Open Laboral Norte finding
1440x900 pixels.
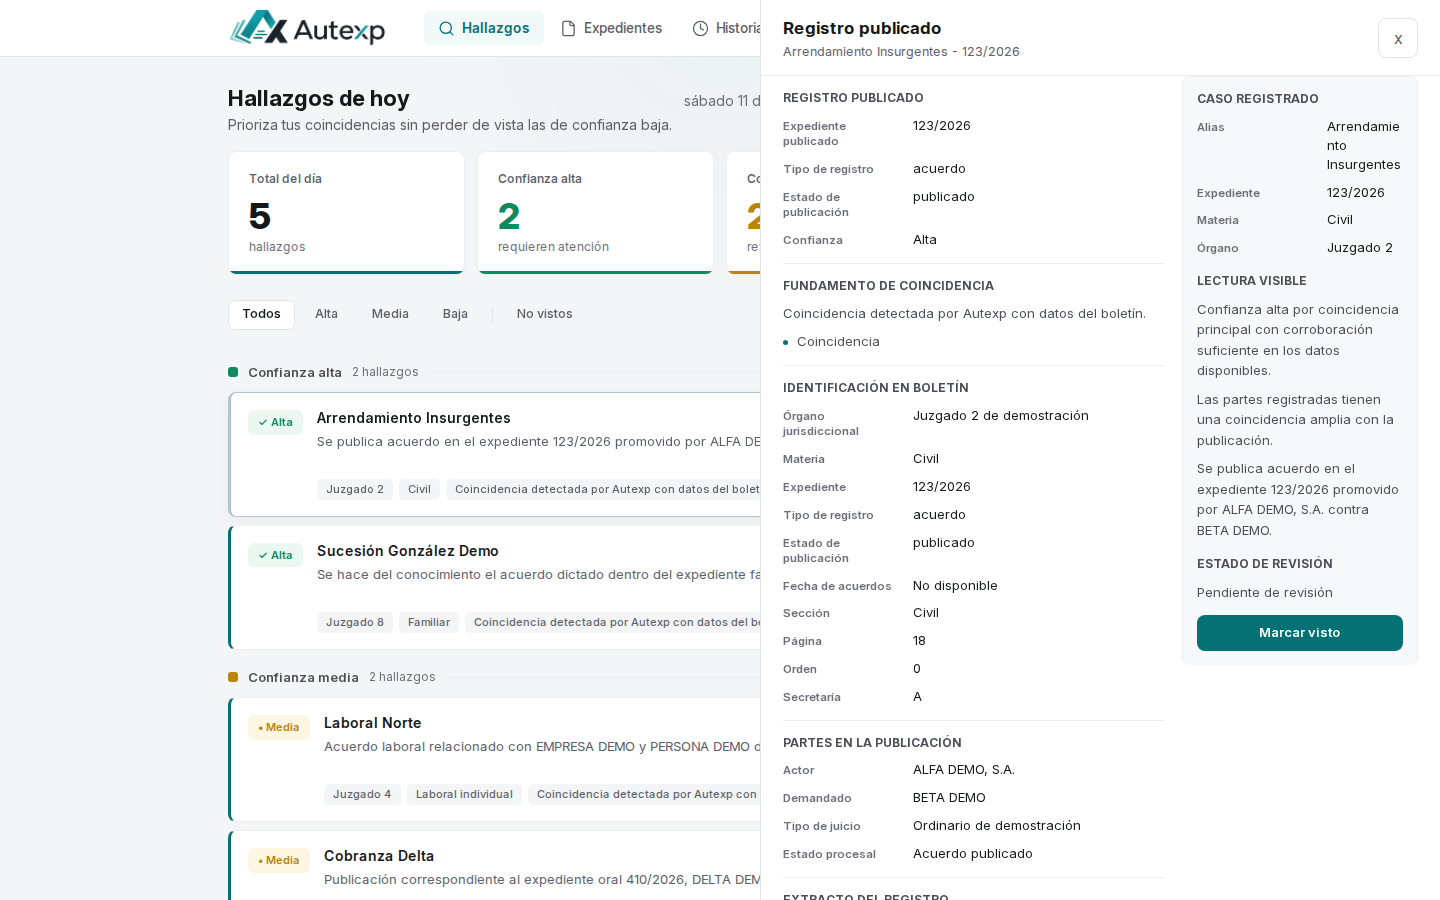point(495,760)
